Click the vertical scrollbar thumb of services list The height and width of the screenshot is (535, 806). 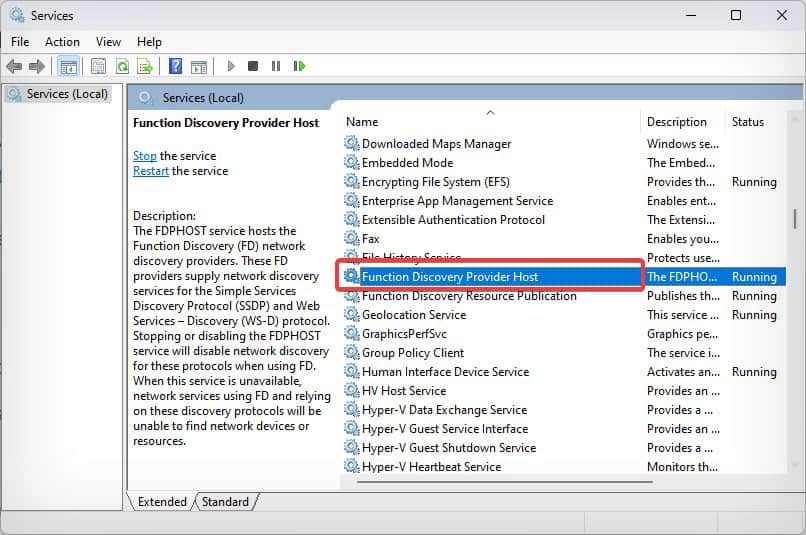click(x=795, y=219)
